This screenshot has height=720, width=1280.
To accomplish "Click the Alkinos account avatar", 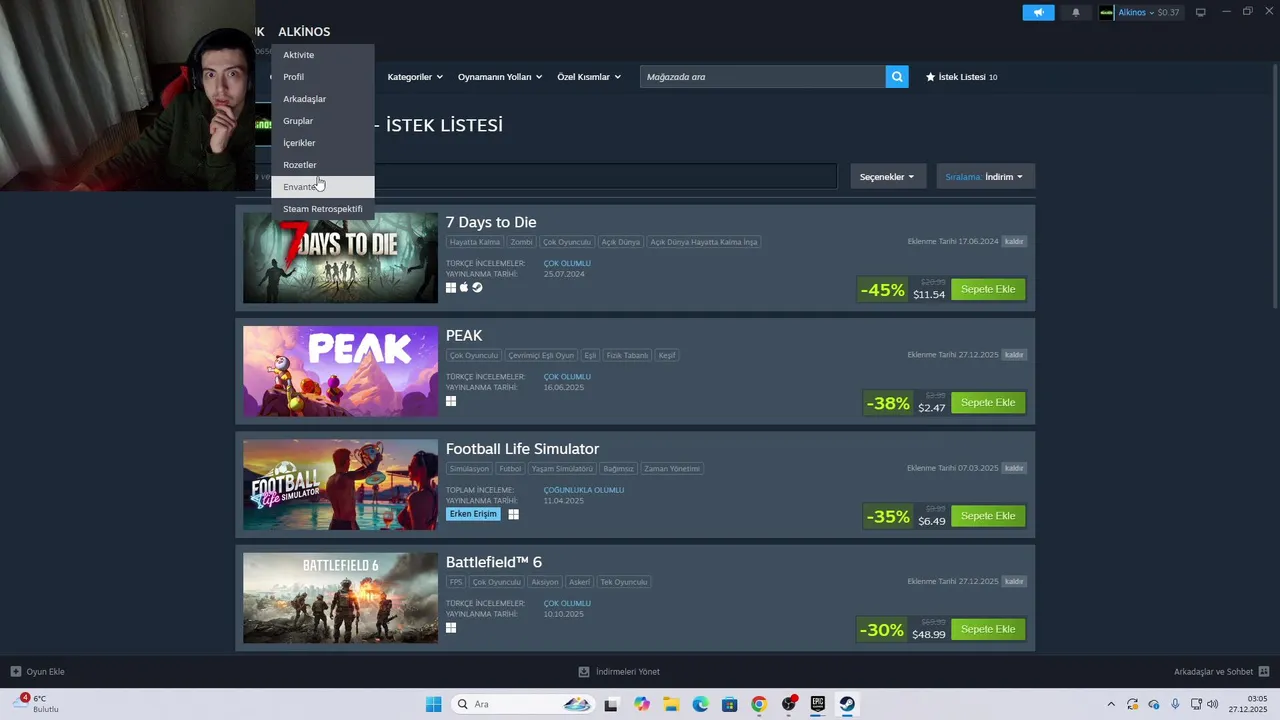I will (x=1106, y=13).
